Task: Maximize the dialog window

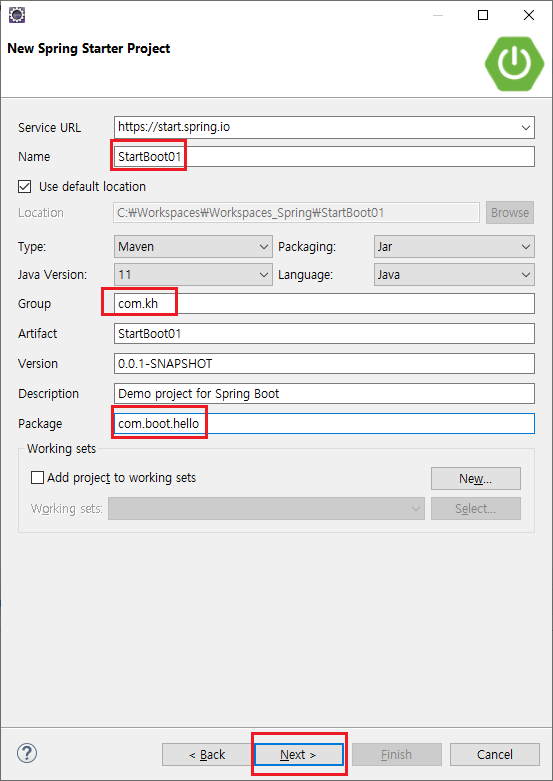Action: [483, 15]
